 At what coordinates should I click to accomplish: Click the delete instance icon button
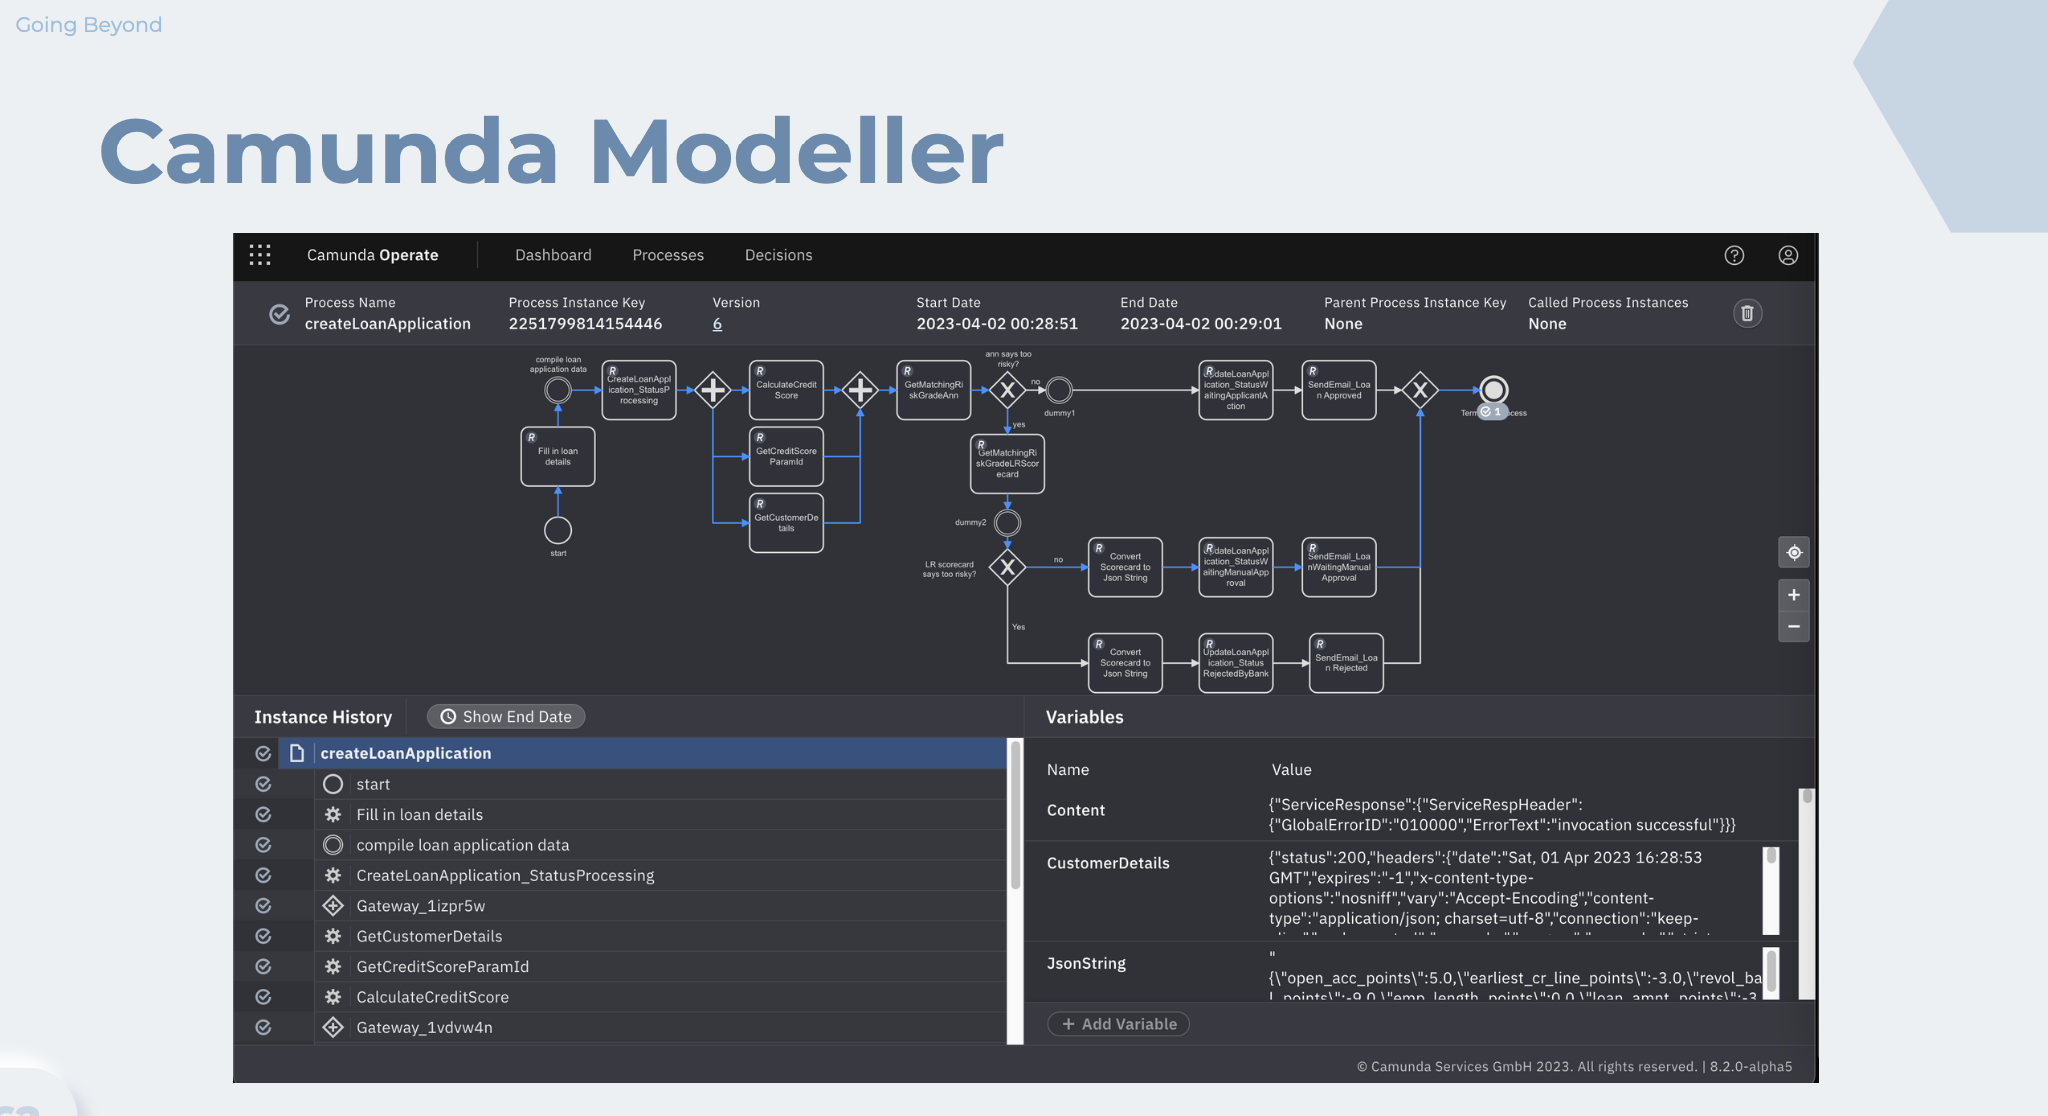pos(1747,313)
